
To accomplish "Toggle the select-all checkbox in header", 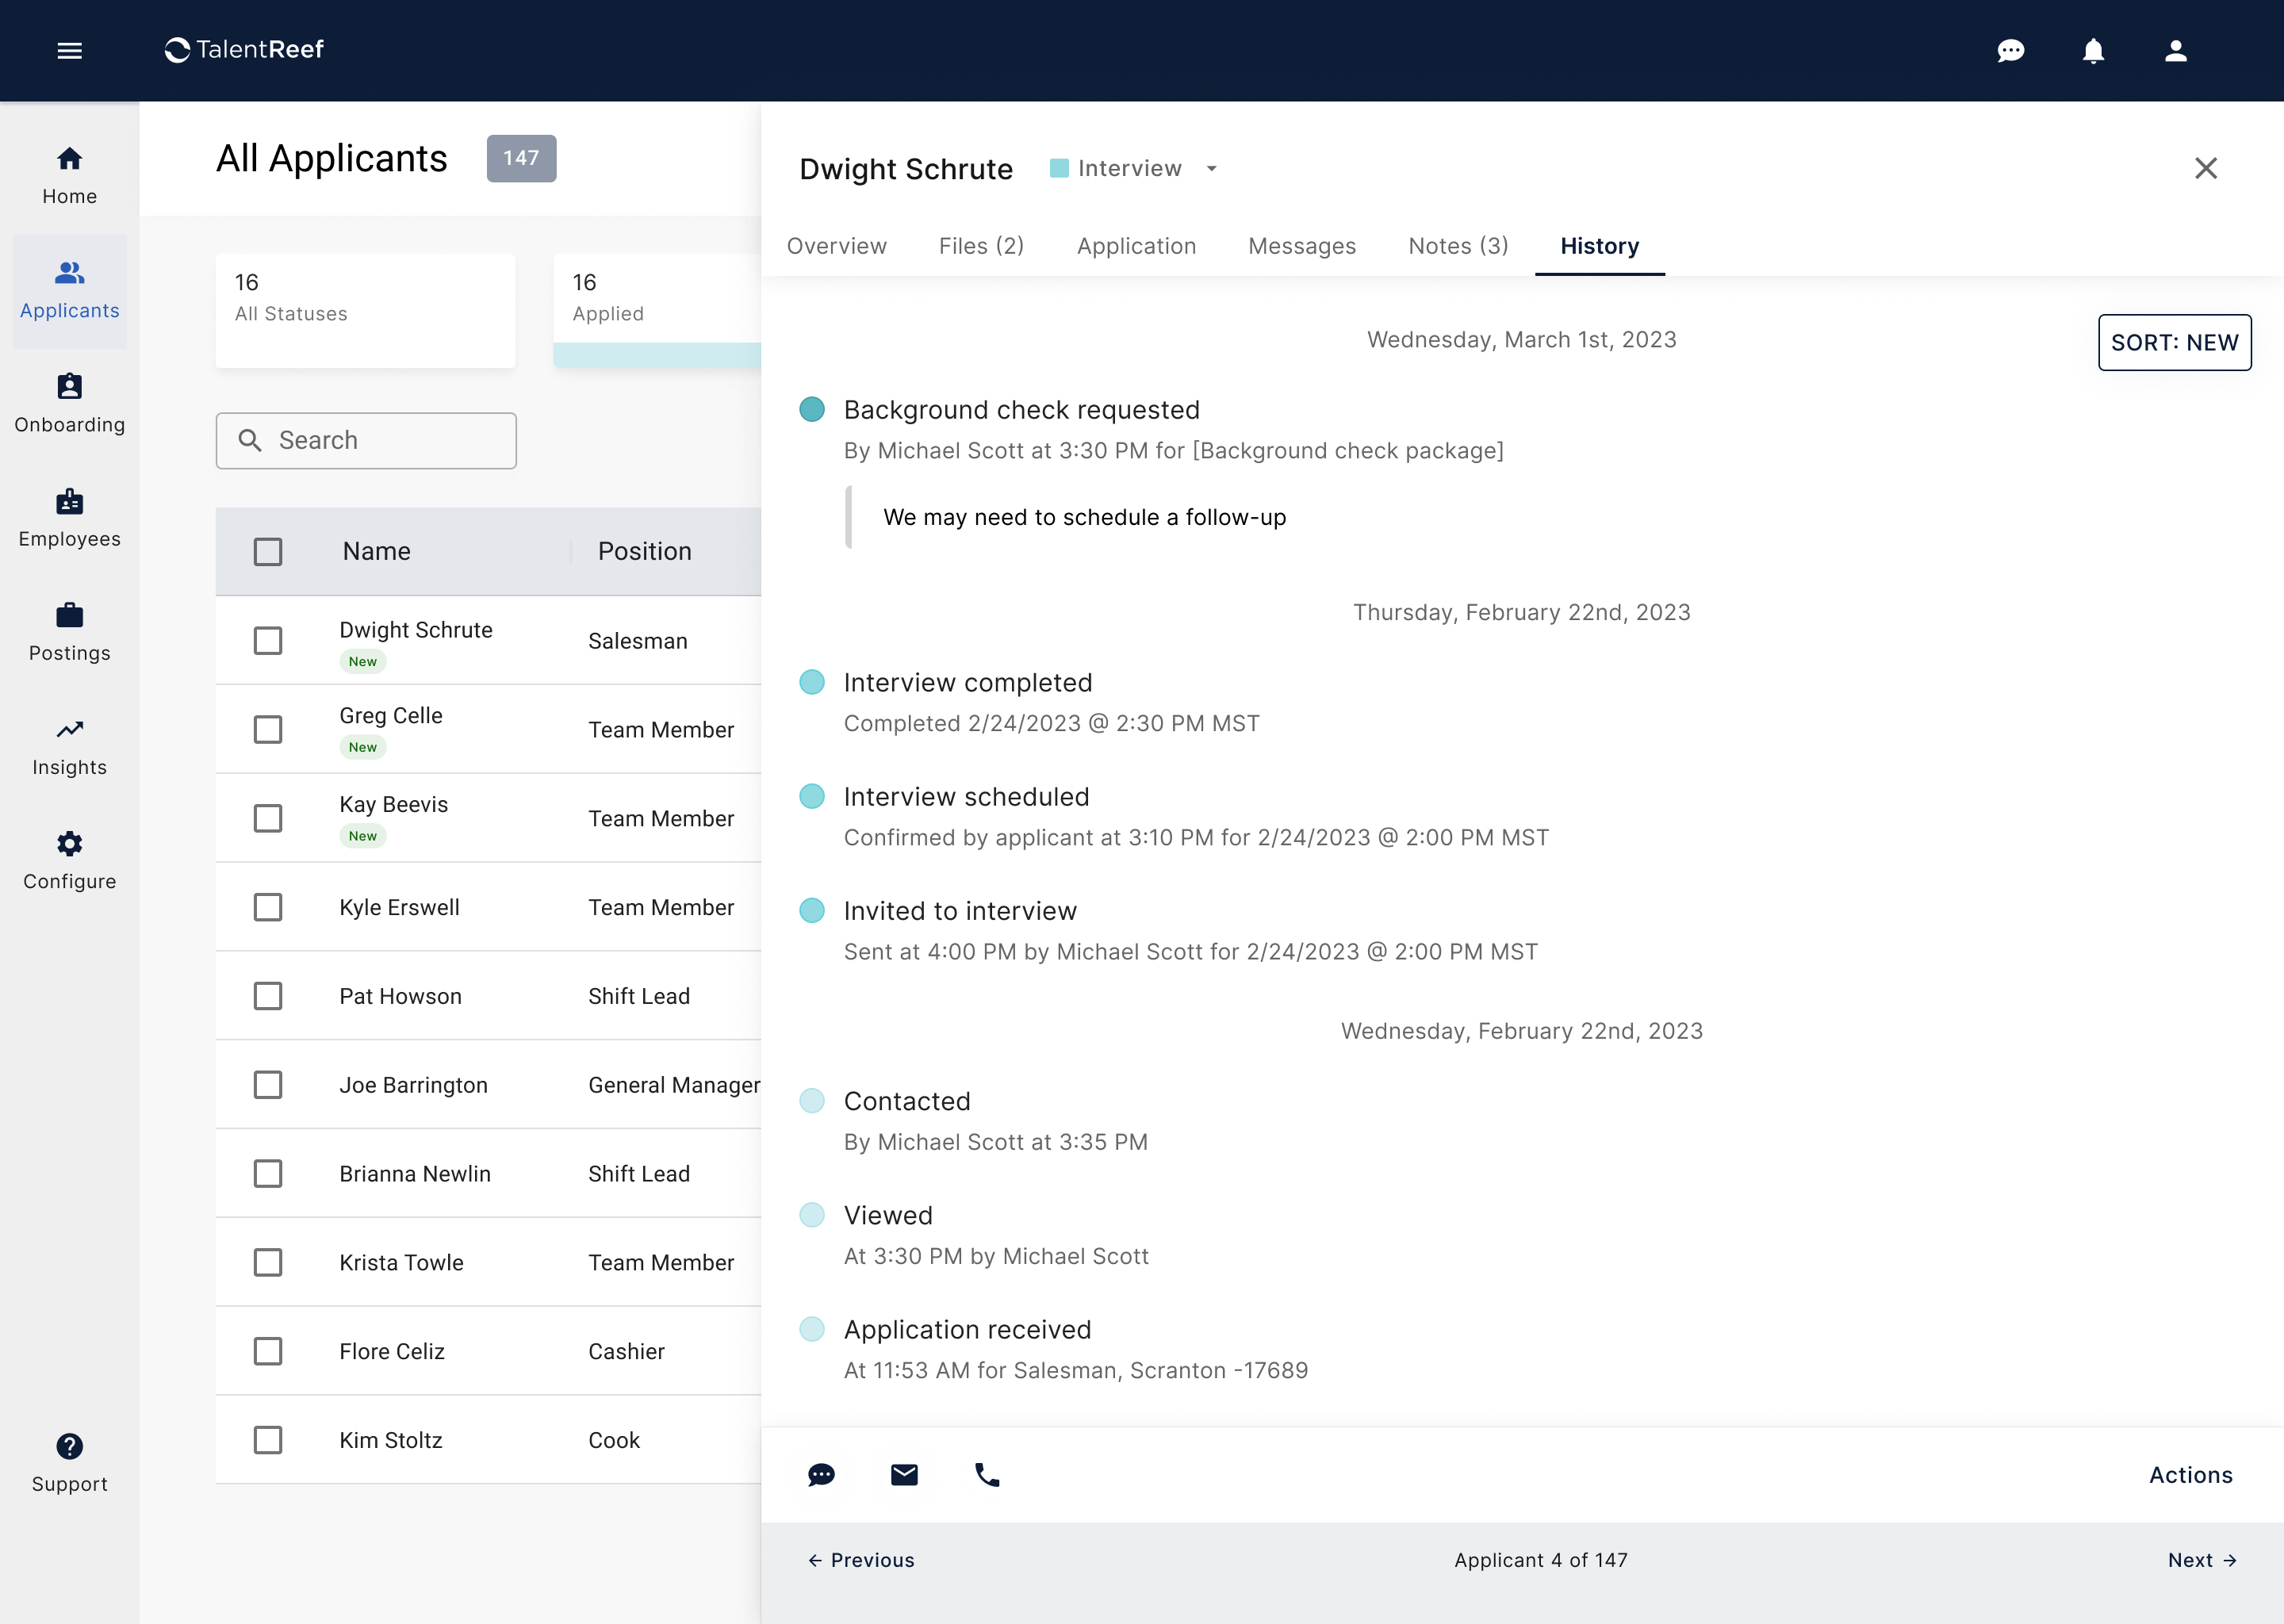I will (268, 552).
